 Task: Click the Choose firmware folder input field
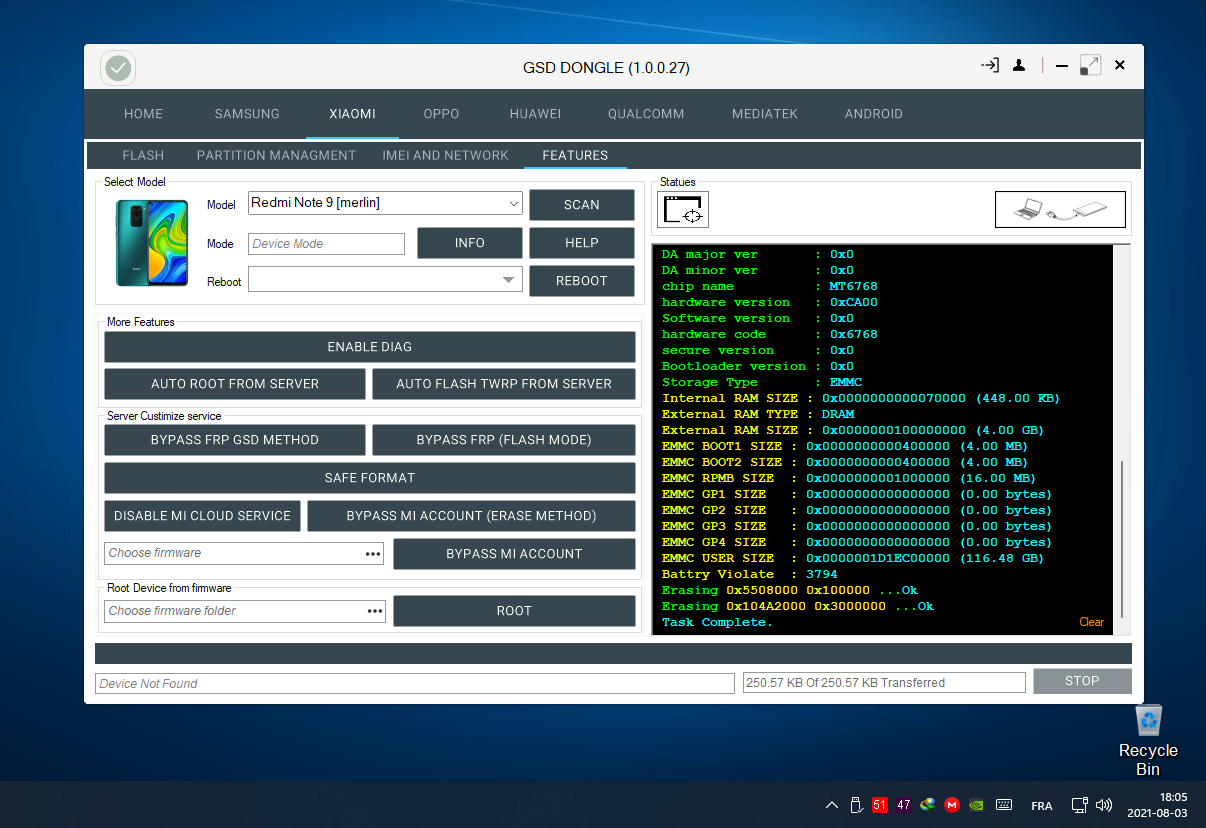coord(232,611)
